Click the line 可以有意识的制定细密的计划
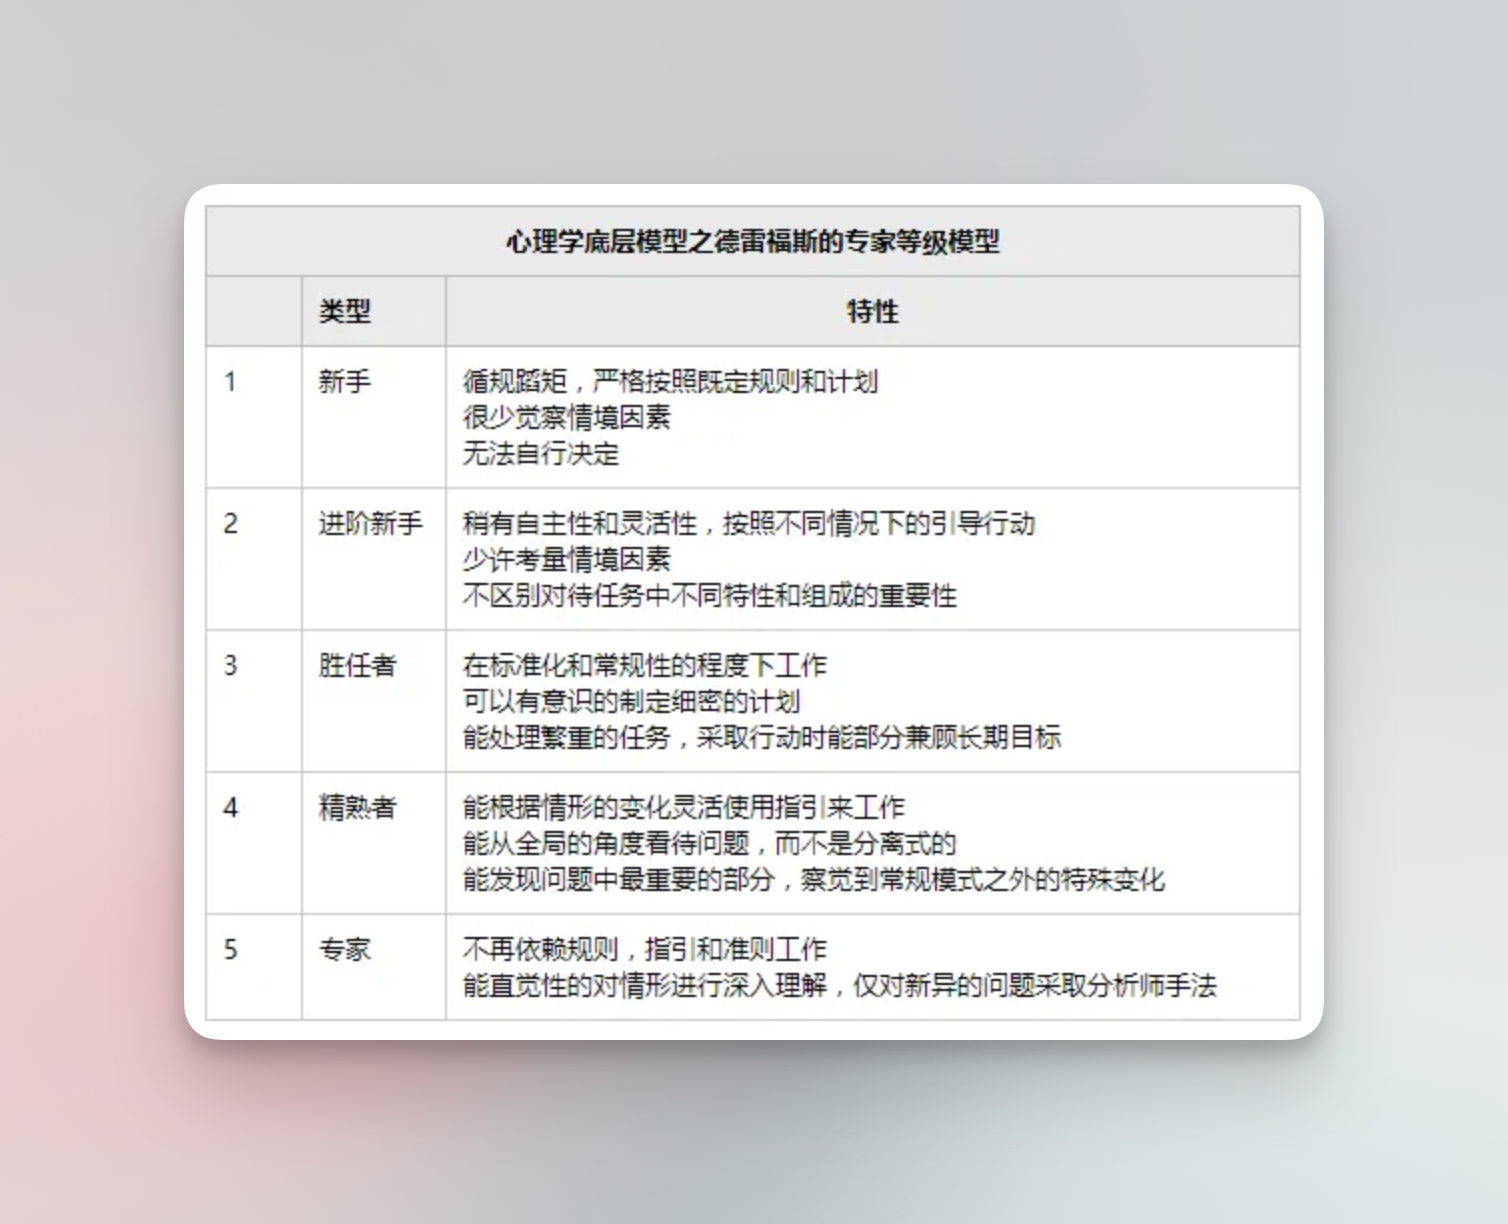The height and width of the screenshot is (1224, 1508). click(631, 702)
